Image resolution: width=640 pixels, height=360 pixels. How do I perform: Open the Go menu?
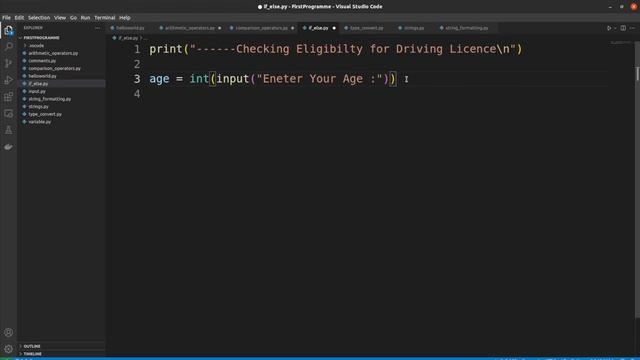click(73, 18)
